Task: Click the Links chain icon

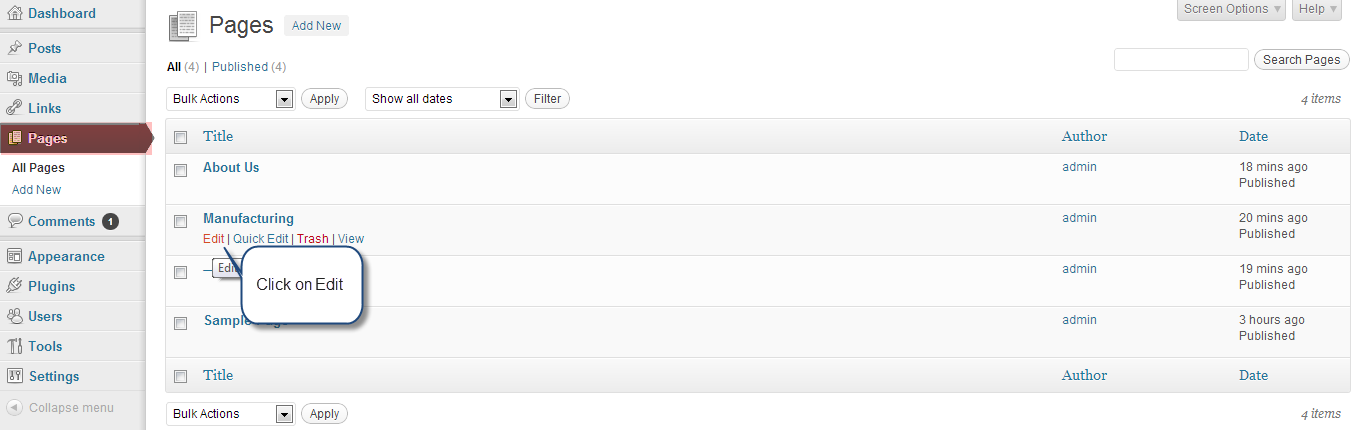Action: (14, 108)
